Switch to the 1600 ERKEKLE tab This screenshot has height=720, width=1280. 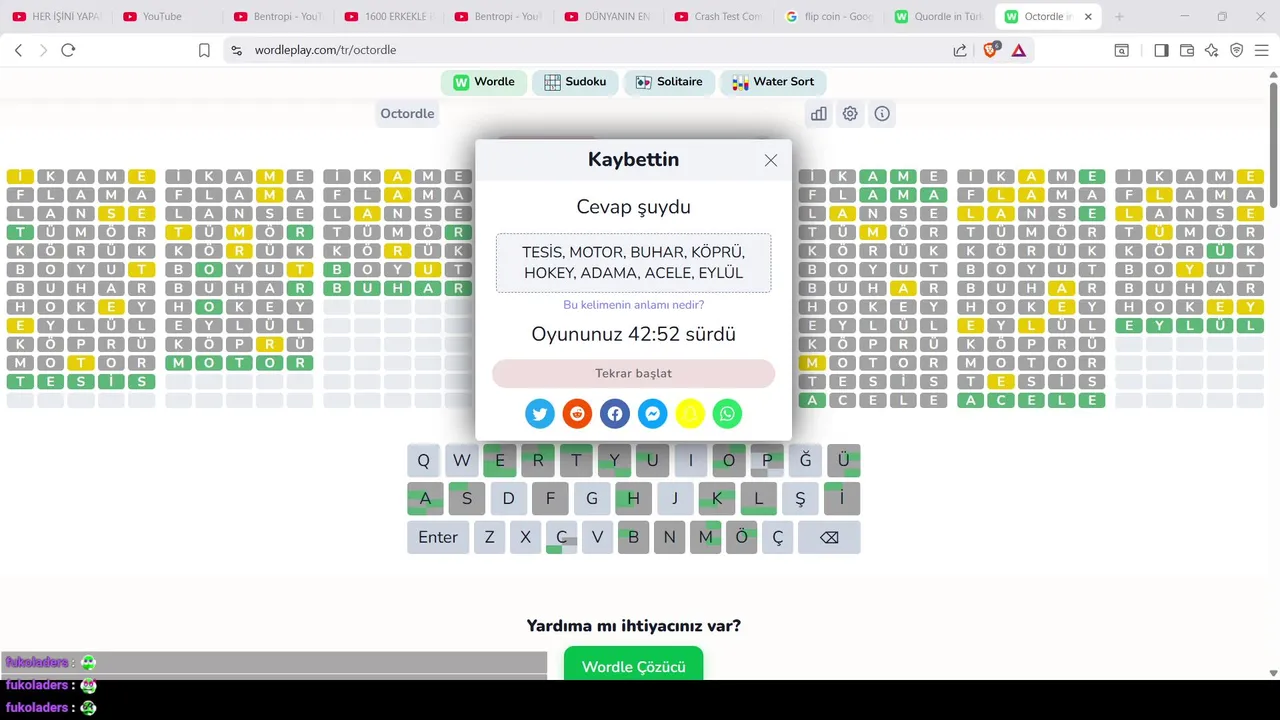[388, 17]
